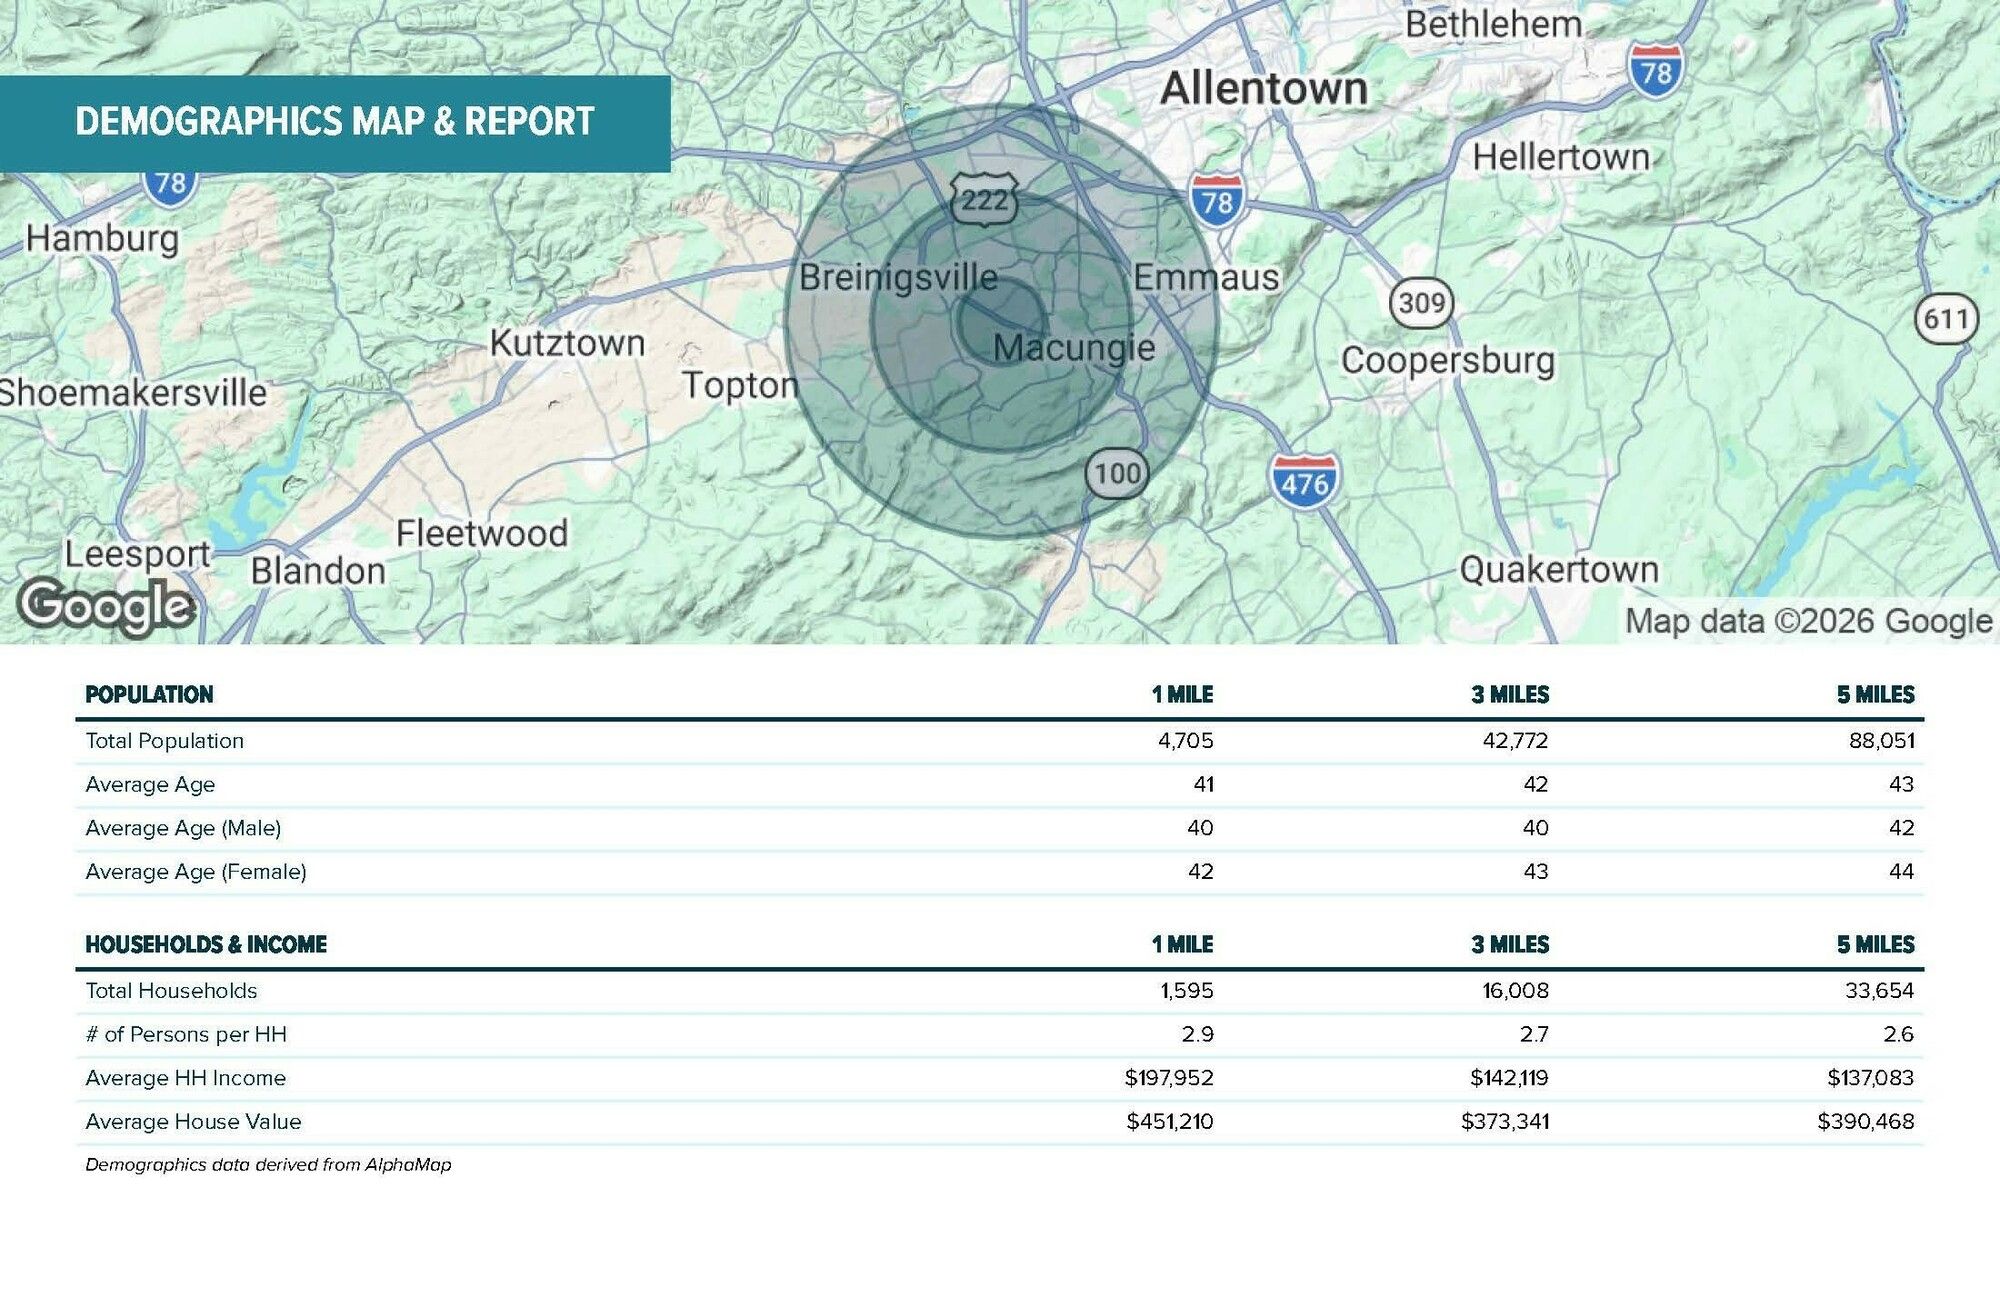Click the I-78 shield near Emmaus

[1217, 201]
